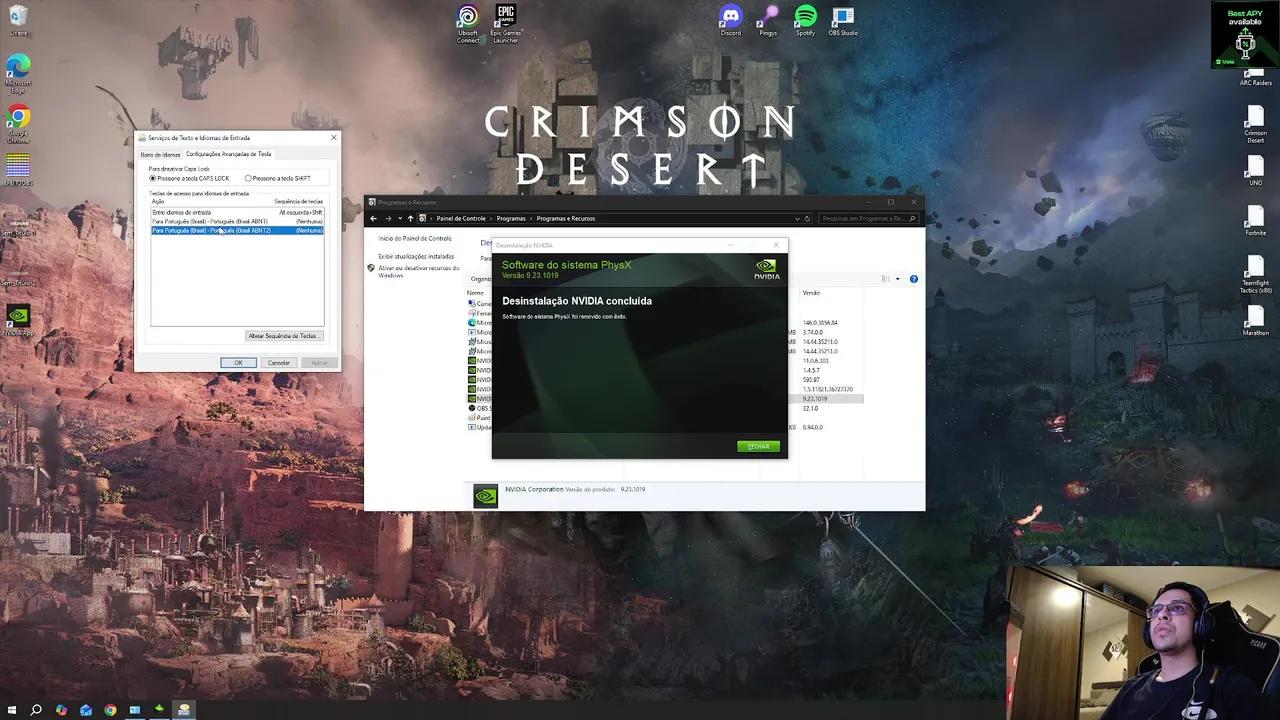1280x720 pixels.
Task: Click the search box in Programas e Recursos
Action: pyautogui.click(x=869, y=218)
